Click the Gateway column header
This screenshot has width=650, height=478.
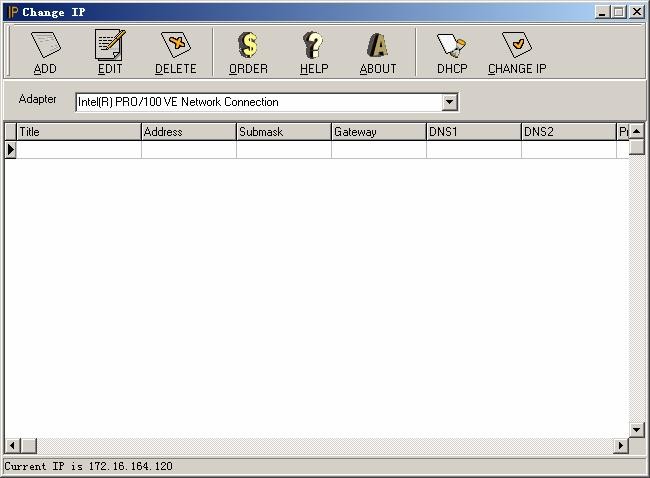point(378,132)
